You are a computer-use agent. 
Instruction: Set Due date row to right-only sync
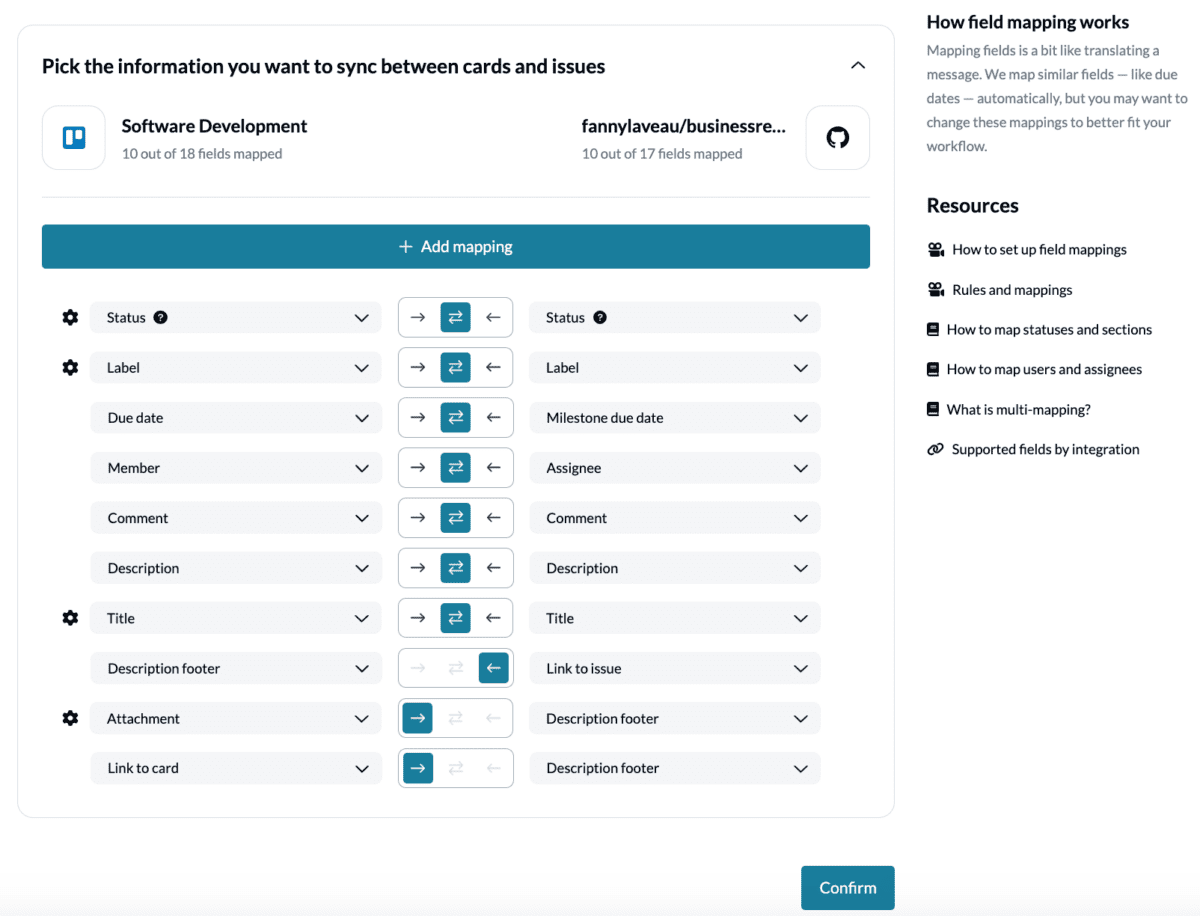[418, 418]
